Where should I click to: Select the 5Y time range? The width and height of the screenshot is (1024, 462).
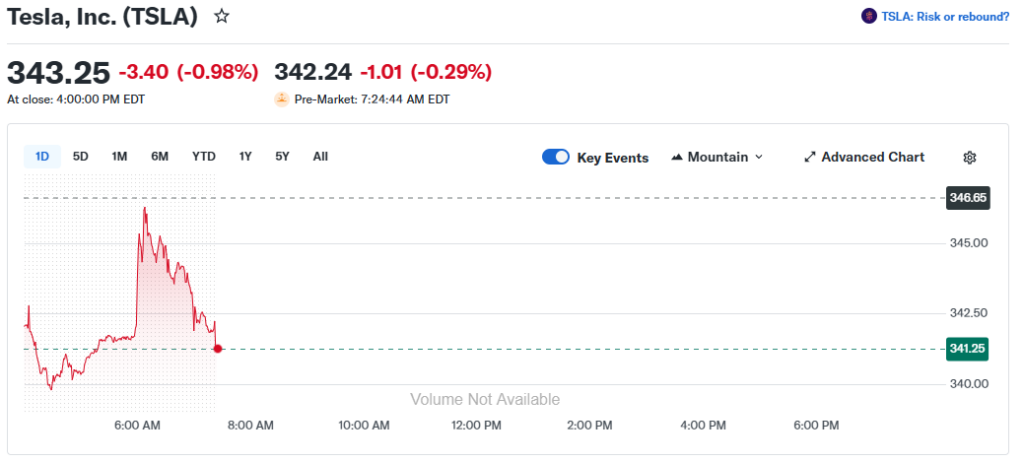[282, 156]
